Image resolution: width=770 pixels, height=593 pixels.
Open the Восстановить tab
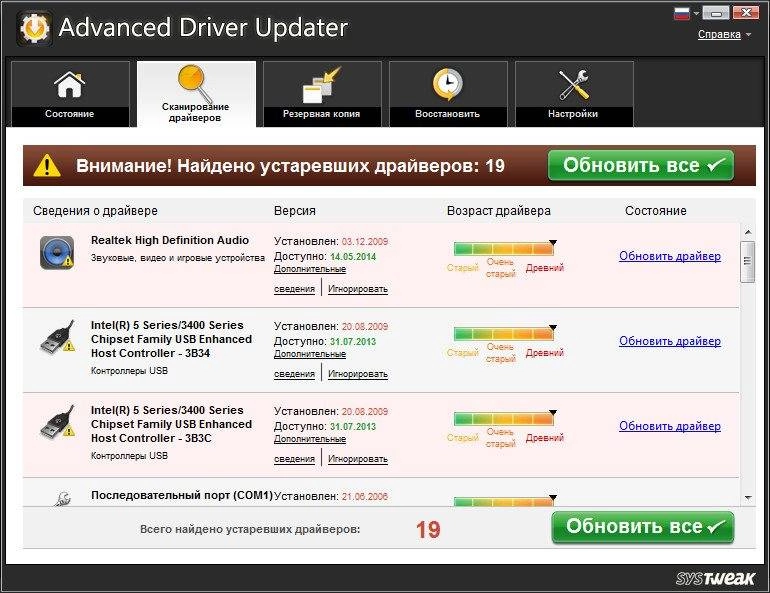pos(448,94)
